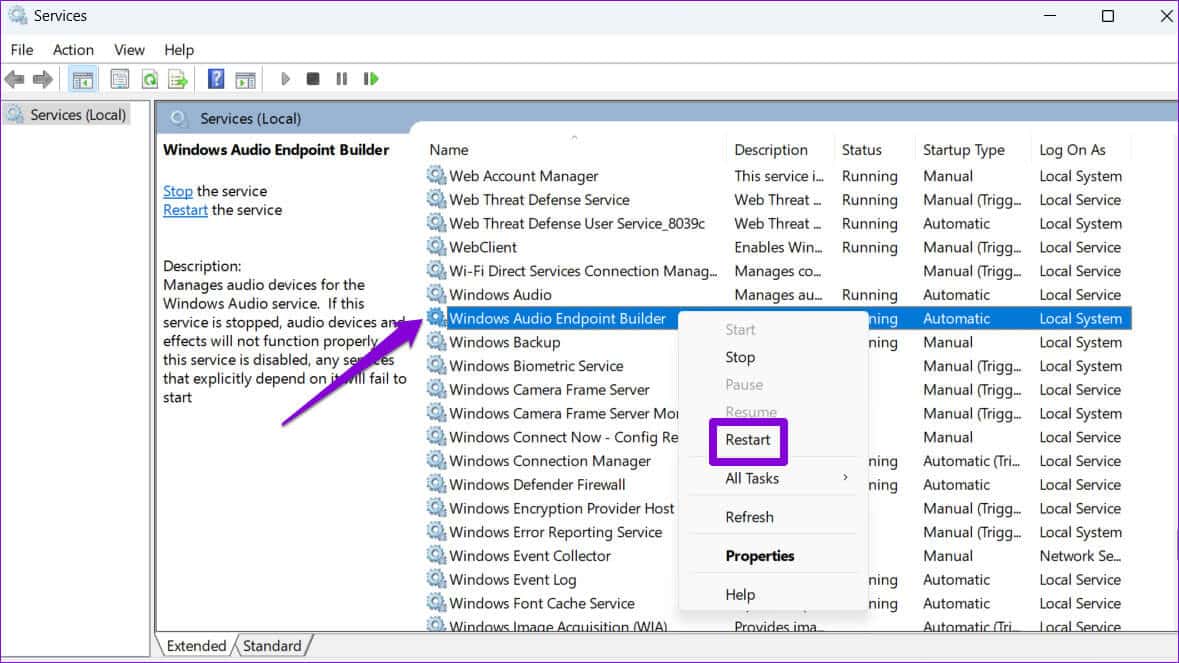This screenshot has width=1179, height=663.
Task: Click the Export List toolbar icon
Action: 178,79
